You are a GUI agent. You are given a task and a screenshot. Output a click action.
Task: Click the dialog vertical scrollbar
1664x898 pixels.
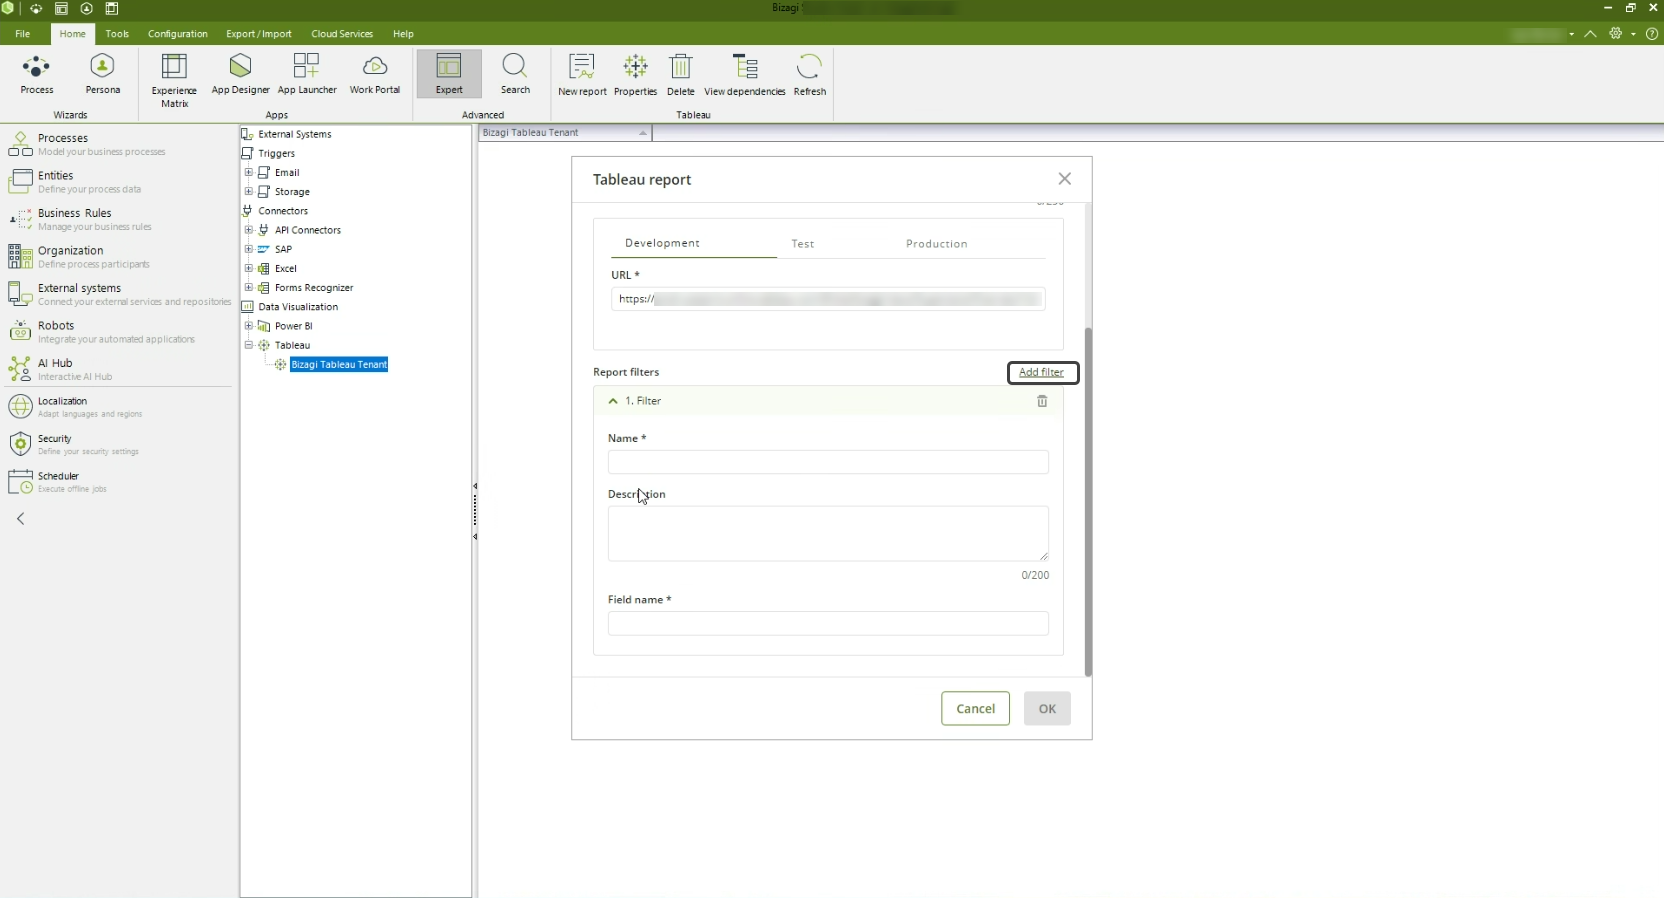pos(1088,502)
